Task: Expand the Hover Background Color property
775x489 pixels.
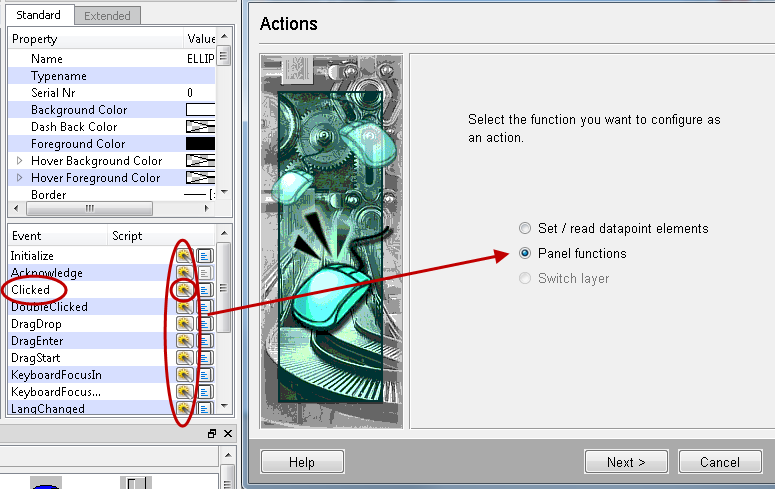Action: (19, 161)
